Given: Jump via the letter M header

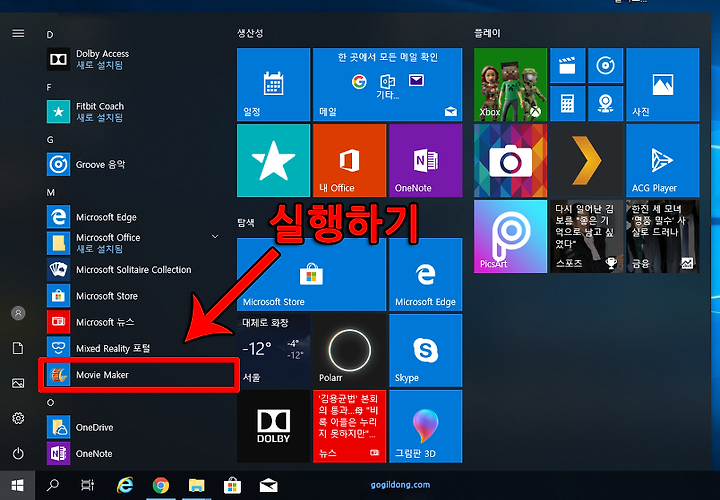Looking at the screenshot, I should [x=51, y=192].
